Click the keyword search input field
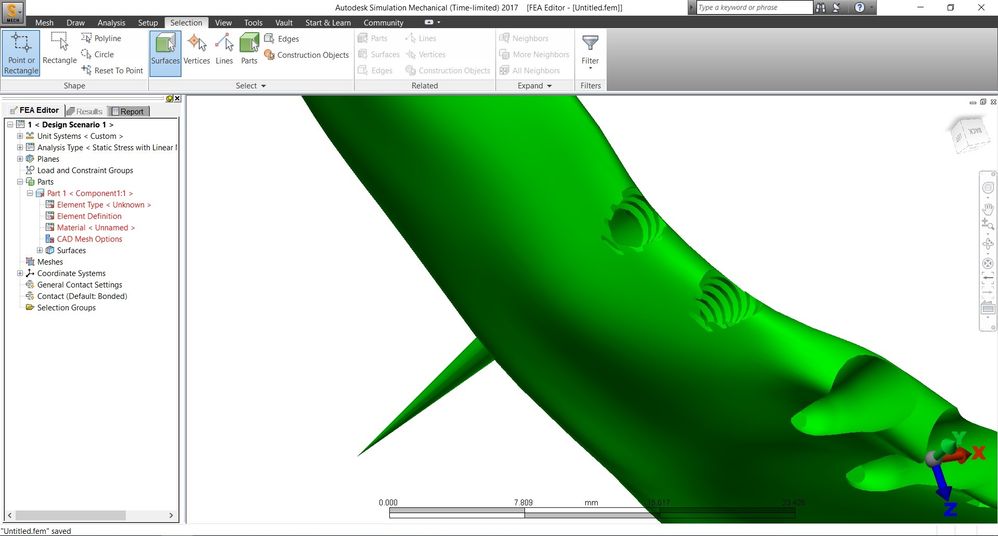The width and height of the screenshot is (998, 536). point(754,8)
